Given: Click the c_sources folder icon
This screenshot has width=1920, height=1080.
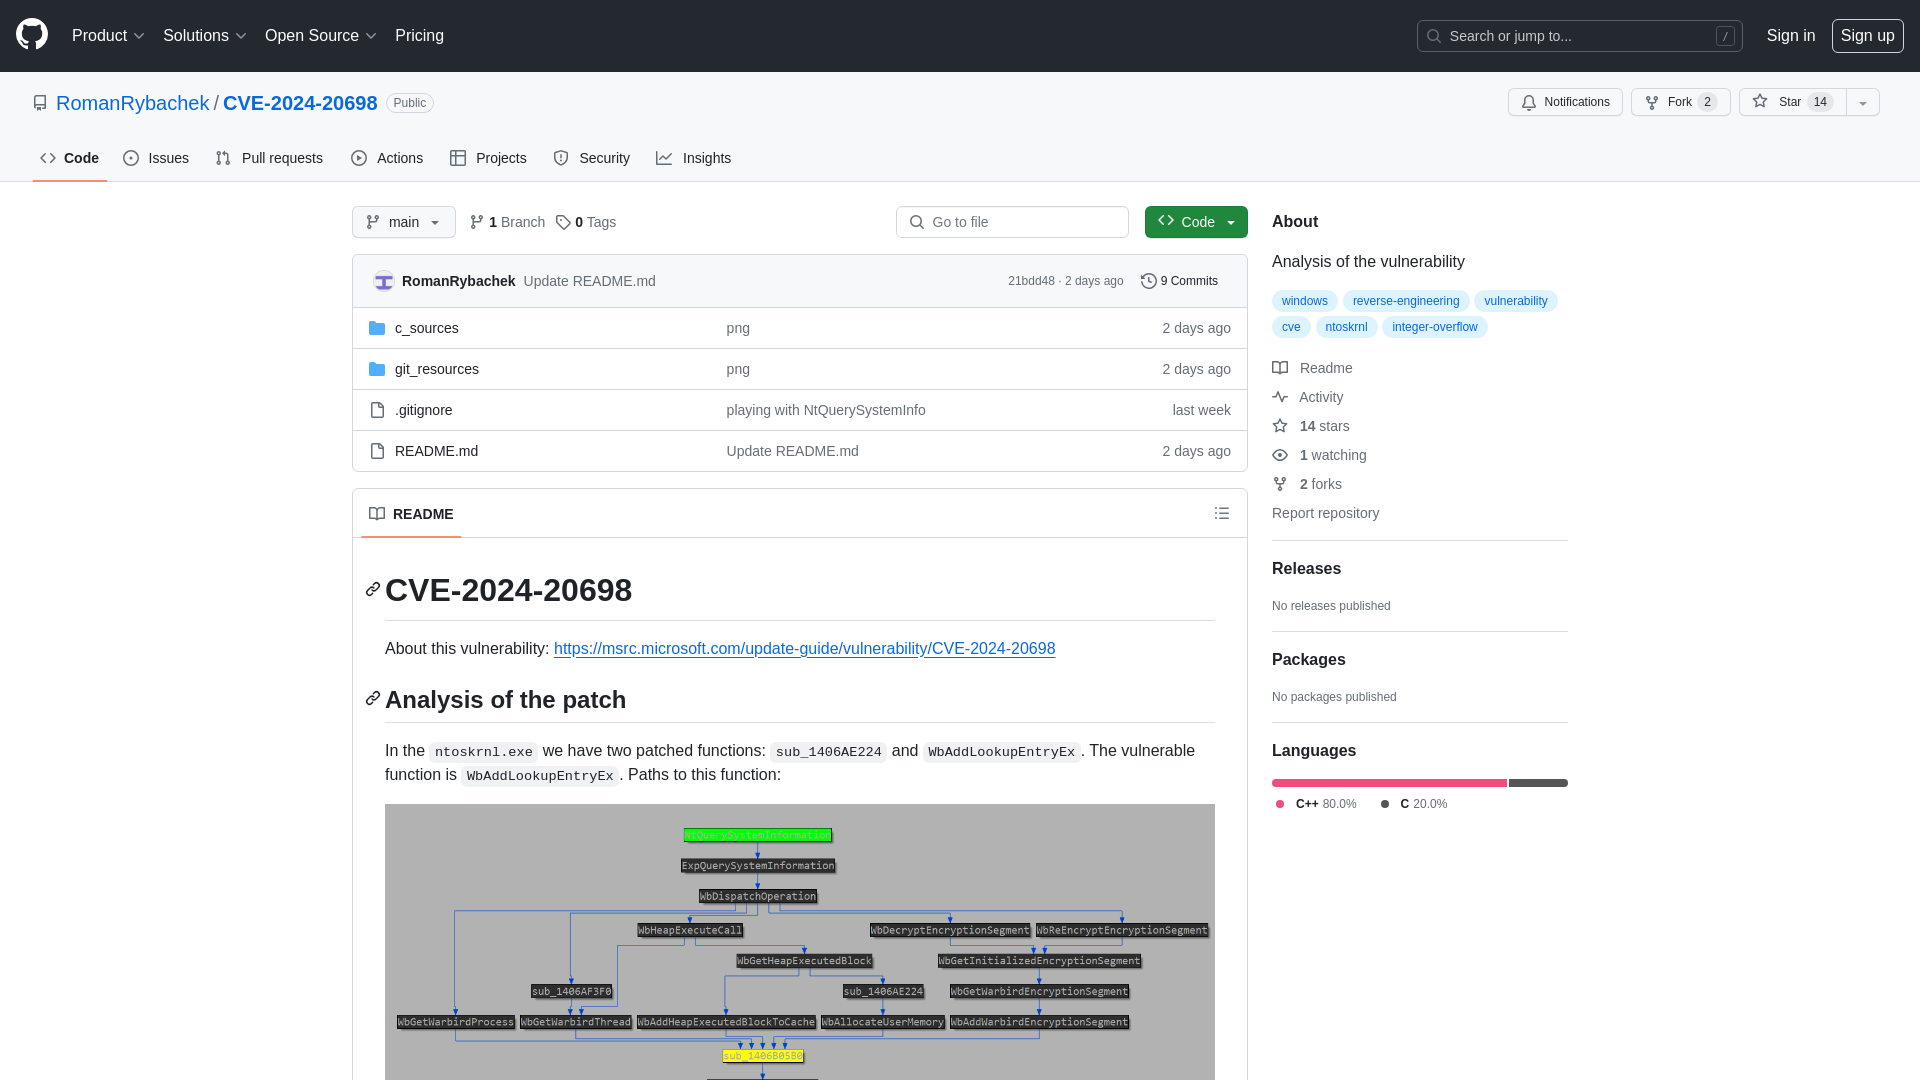Looking at the screenshot, I should (377, 328).
